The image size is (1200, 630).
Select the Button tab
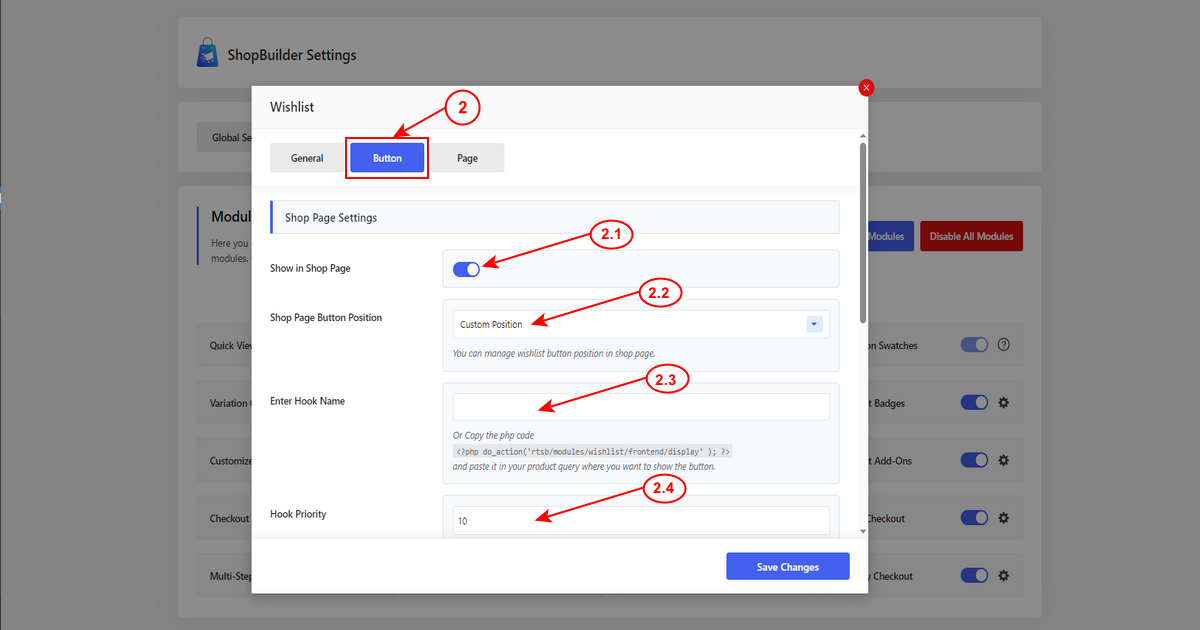tap(387, 158)
